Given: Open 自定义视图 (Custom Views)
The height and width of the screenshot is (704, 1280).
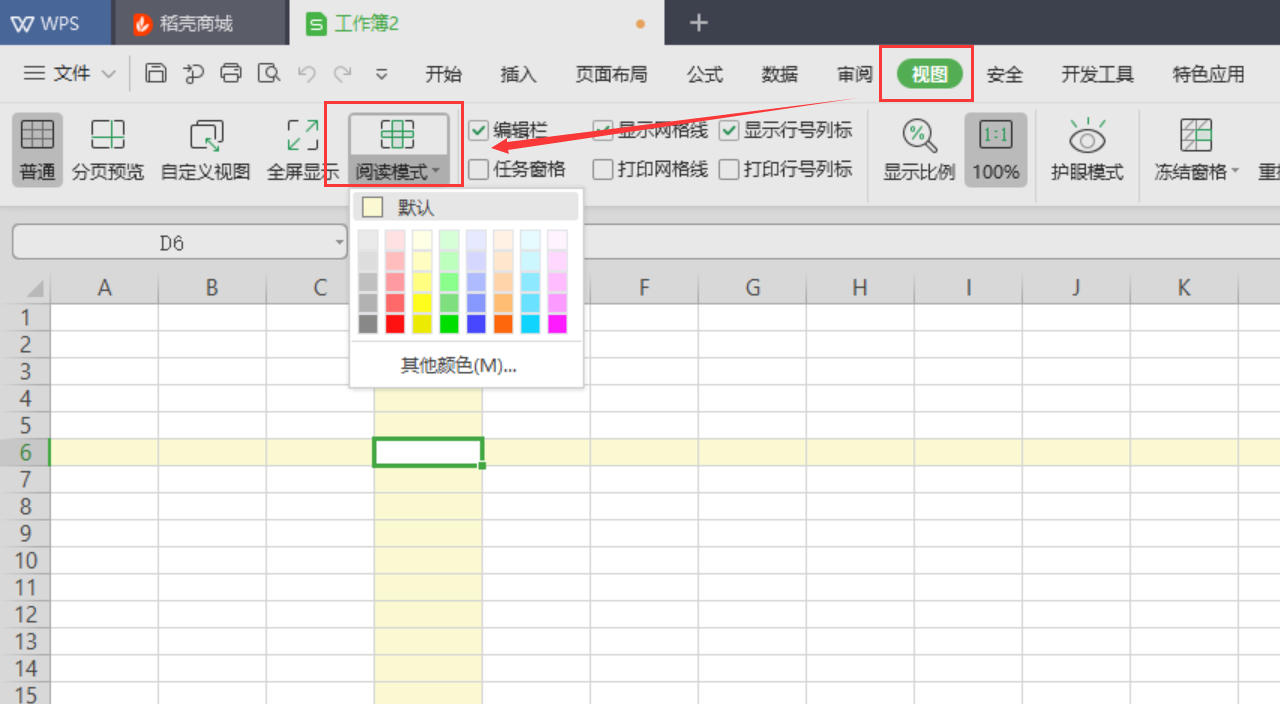Looking at the screenshot, I should pyautogui.click(x=204, y=149).
